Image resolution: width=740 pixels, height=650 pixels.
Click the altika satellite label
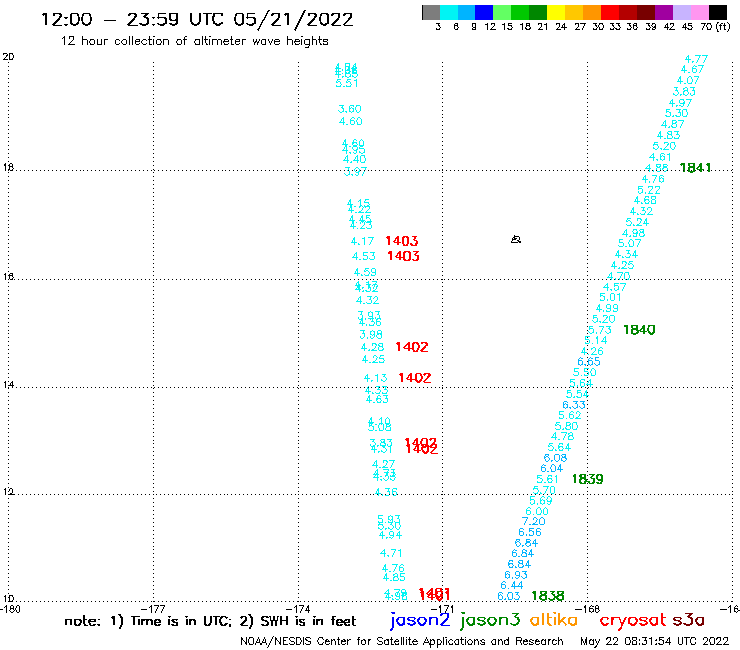[x=553, y=619]
